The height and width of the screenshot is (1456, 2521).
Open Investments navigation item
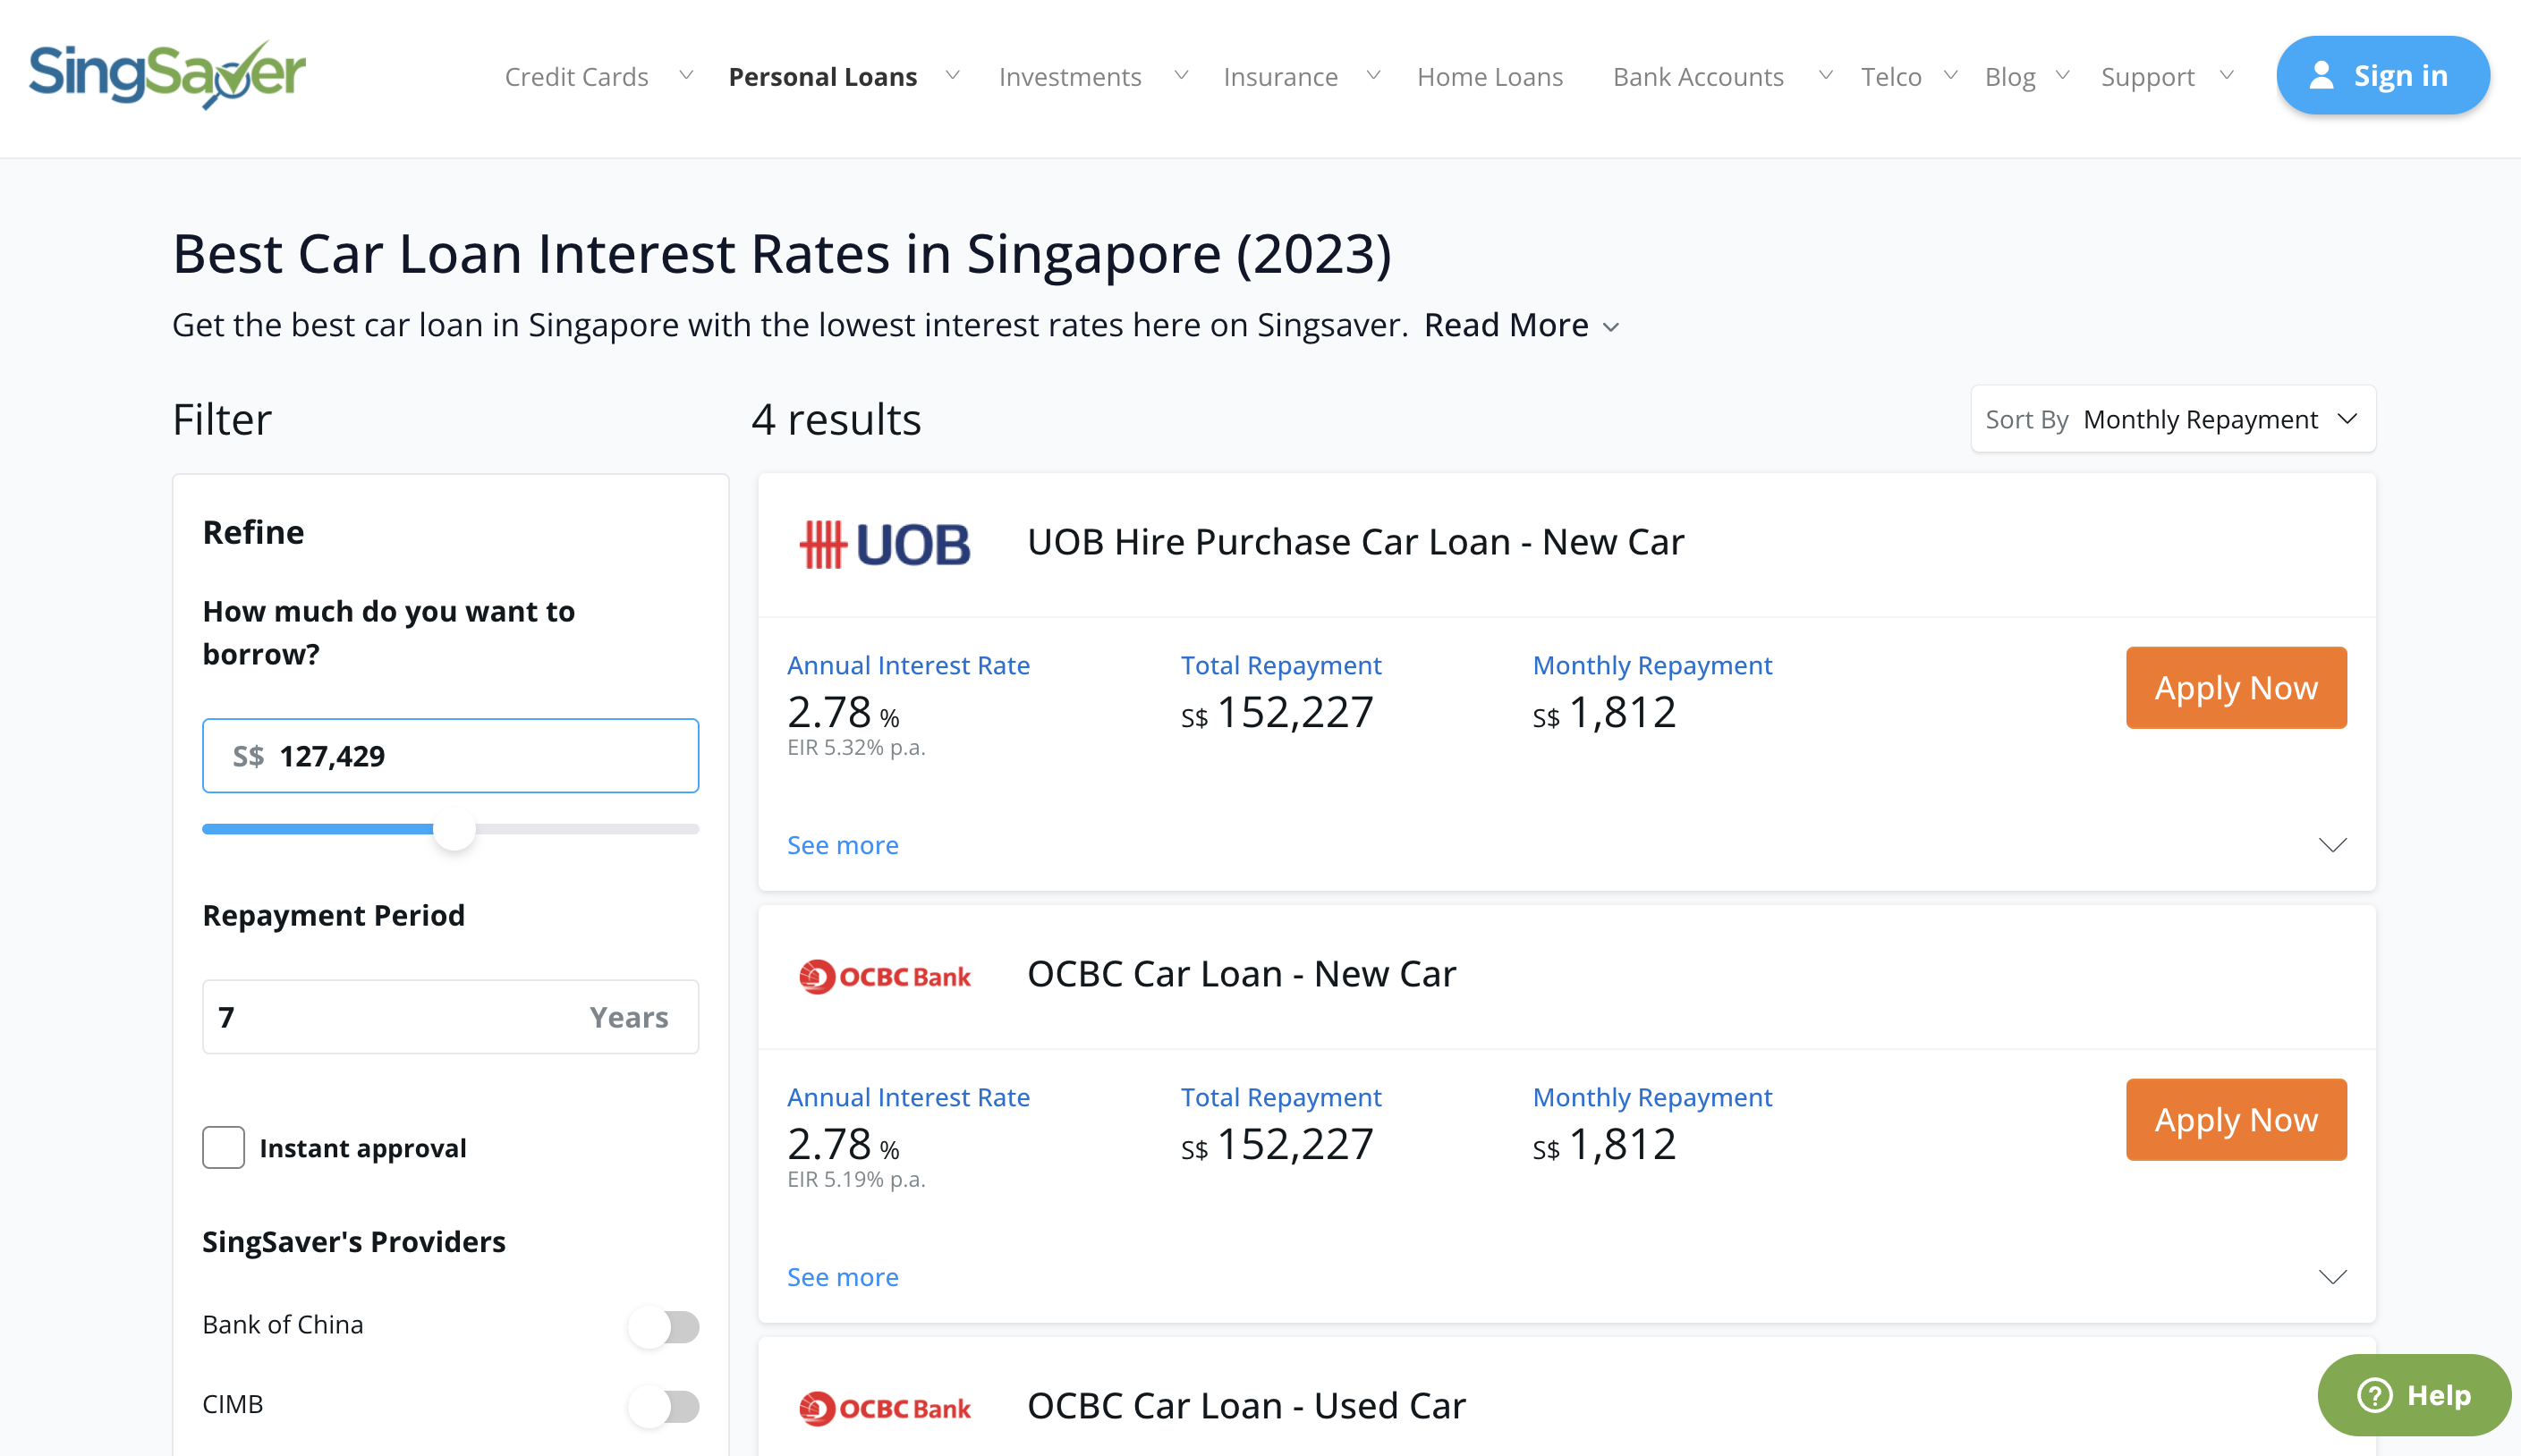(x=1070, y=76)
